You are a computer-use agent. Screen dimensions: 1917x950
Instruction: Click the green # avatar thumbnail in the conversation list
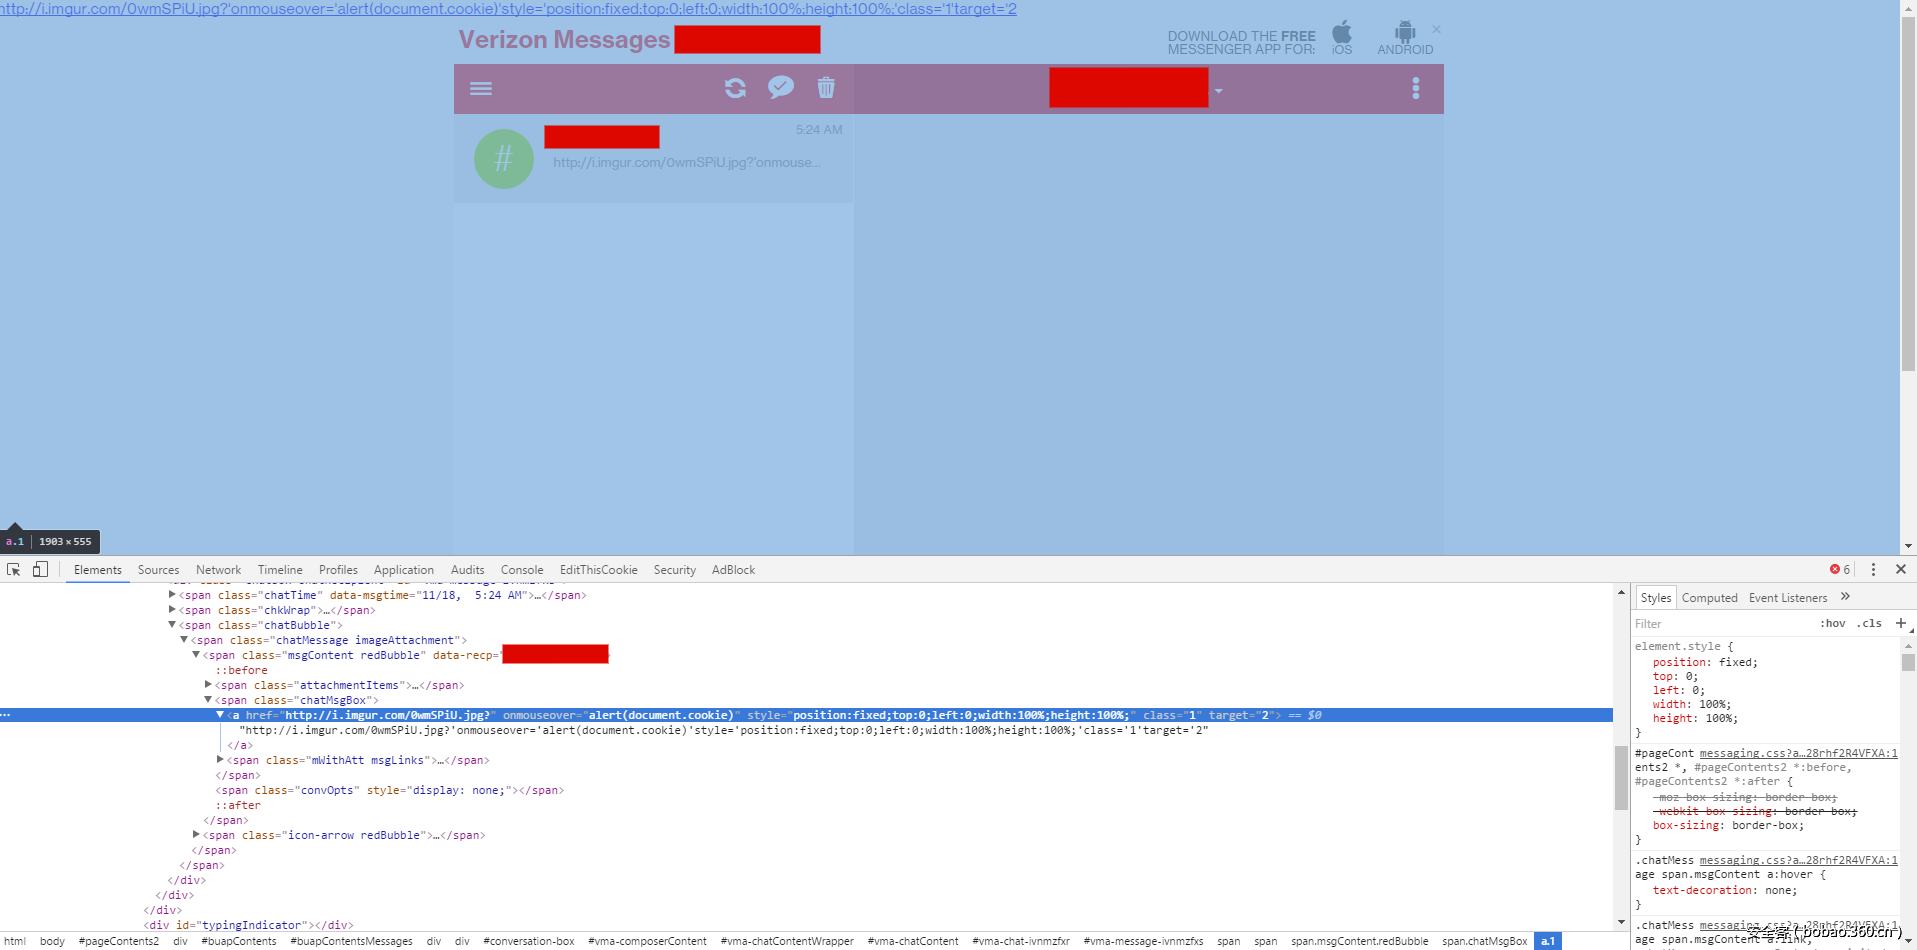tap(503, 158)
